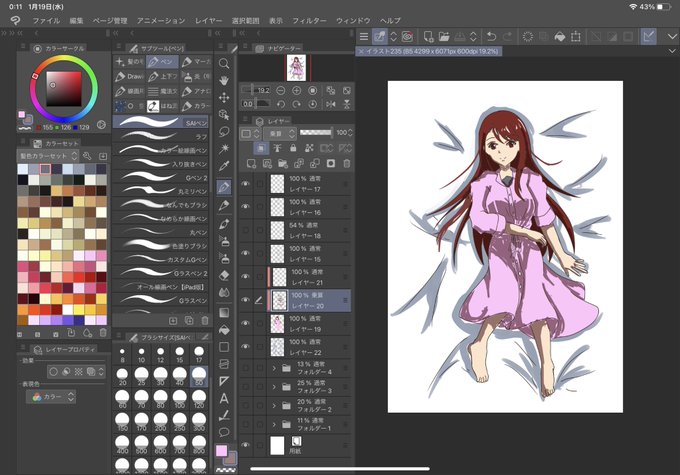Viewport: 680px width, 475px height.
Task: Select the Auto Select magic wand tool
Action: click(224, 149)
